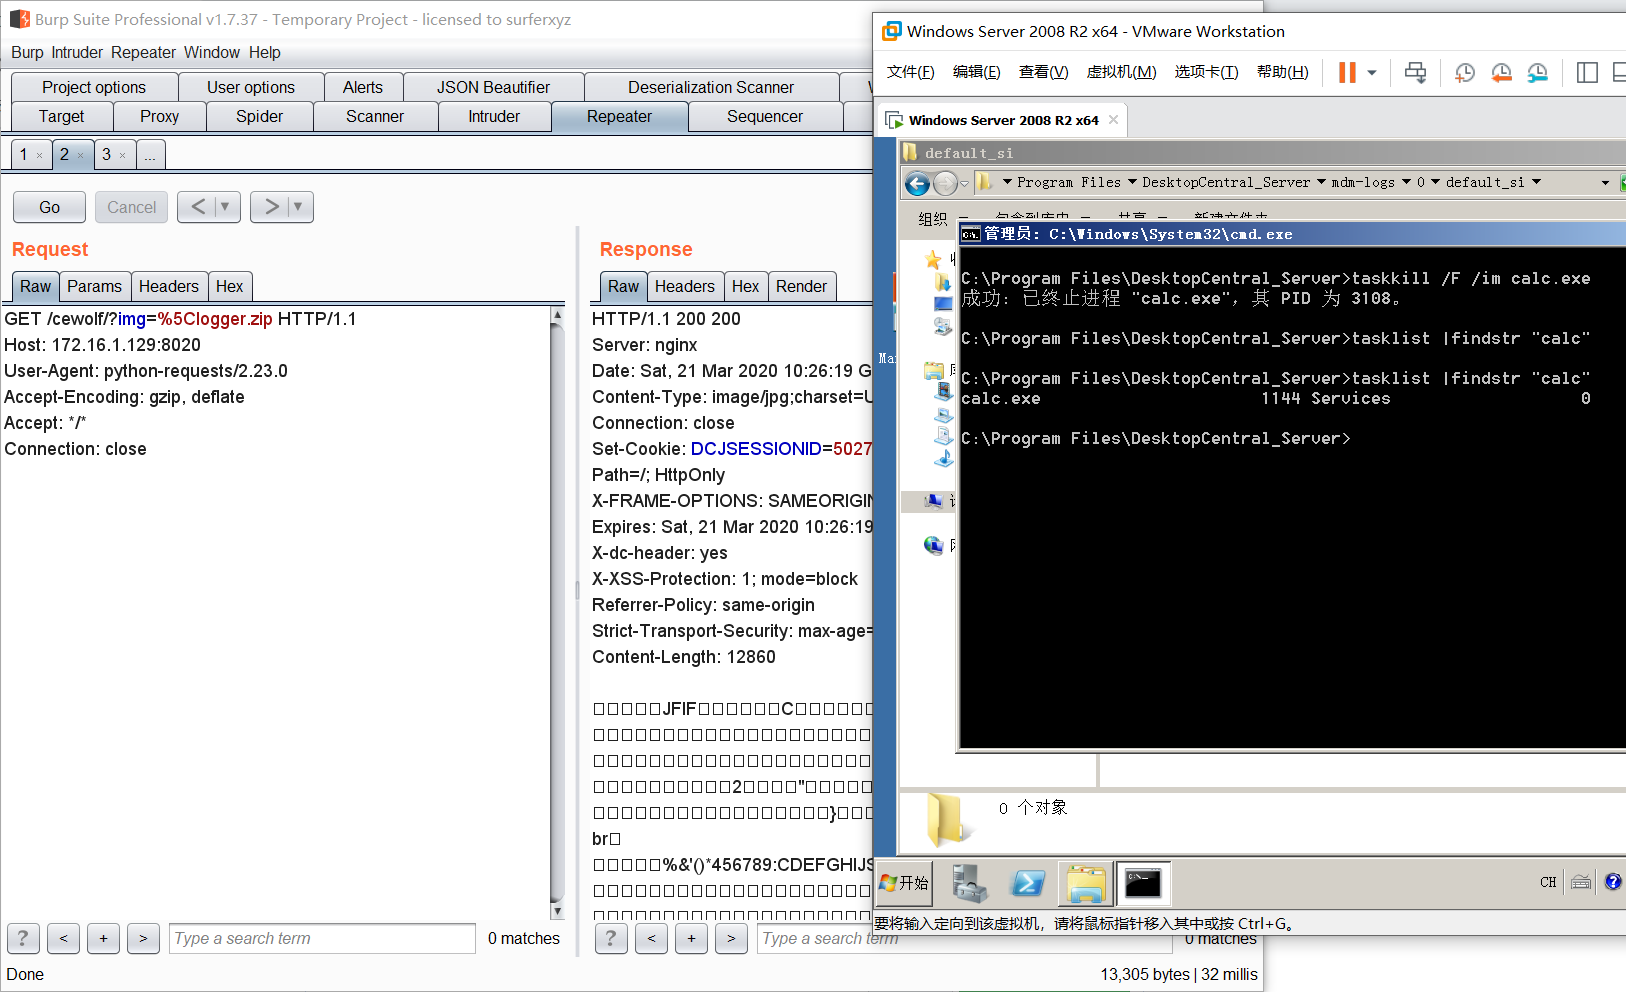Select the Documents library icon in Explorer sidebar
The image size is (1626, 992).
pyautogui.click(x=943, y=436)
